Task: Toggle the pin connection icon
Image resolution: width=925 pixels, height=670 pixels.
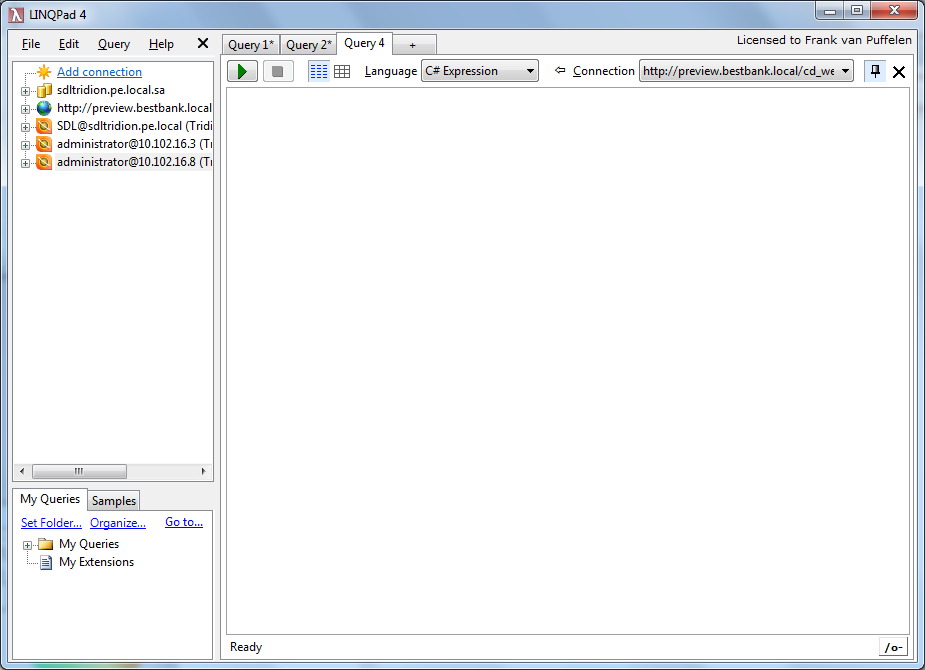Action: pos(875,71)
